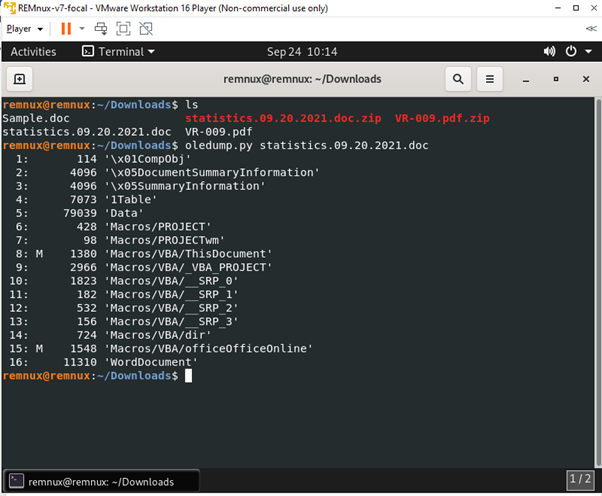The width and height of the screenshot is (602, 496).
Task: Open the Terminal application menu
Action: point(118,51)
